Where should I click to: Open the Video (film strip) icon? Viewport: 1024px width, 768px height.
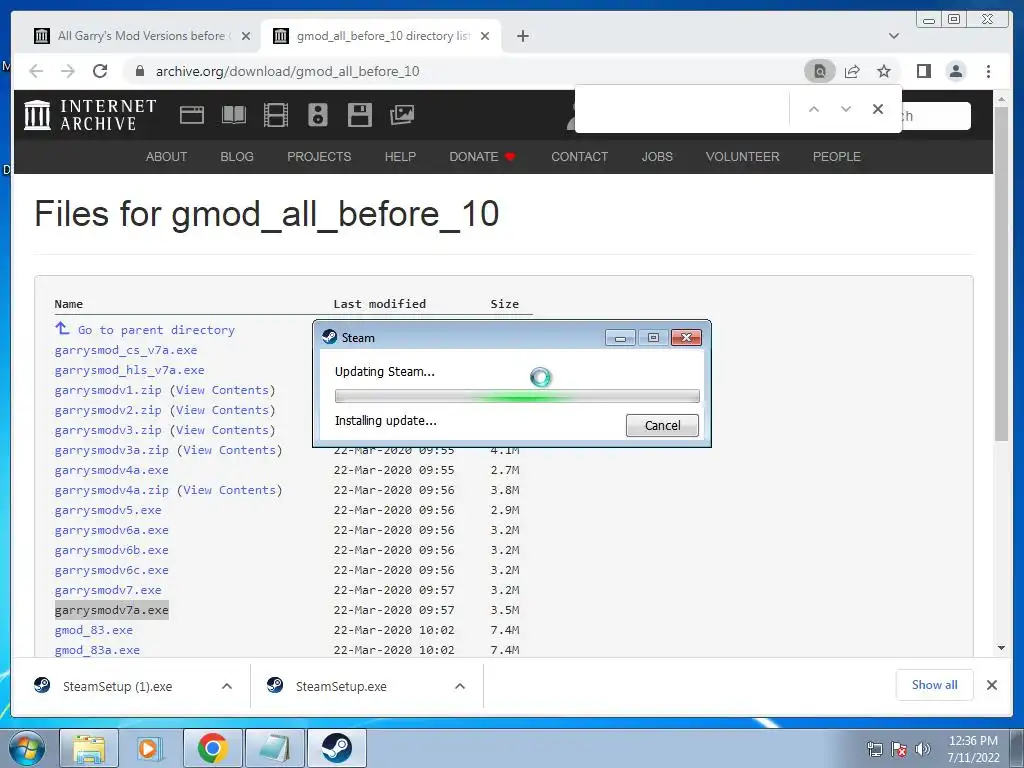coord(276,115)
